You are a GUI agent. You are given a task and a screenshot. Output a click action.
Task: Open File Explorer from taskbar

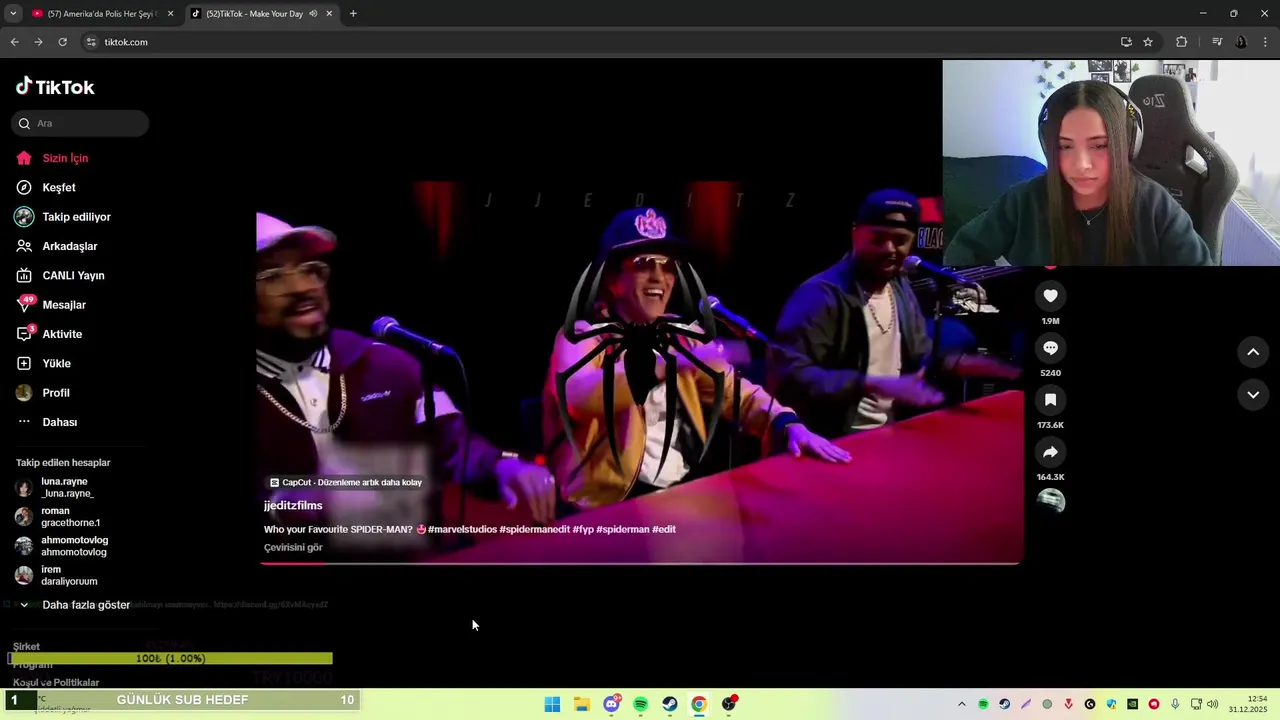582,704
